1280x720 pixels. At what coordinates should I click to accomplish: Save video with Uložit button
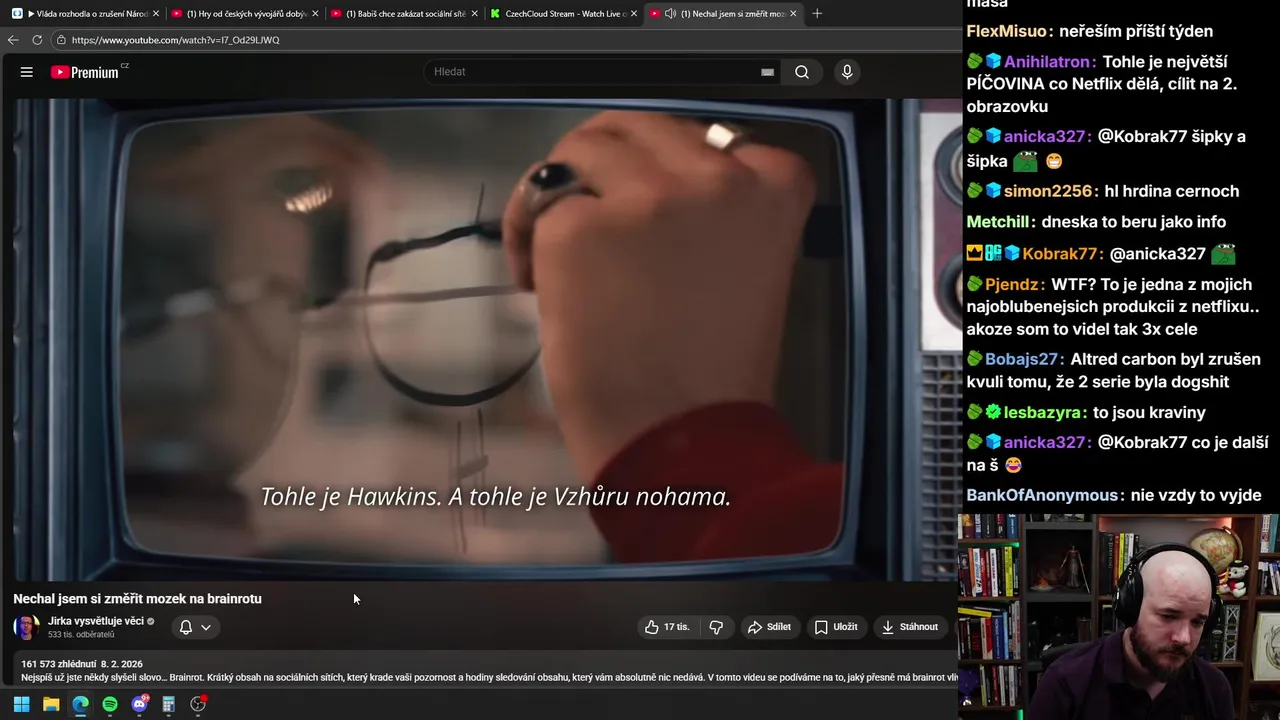836,627
